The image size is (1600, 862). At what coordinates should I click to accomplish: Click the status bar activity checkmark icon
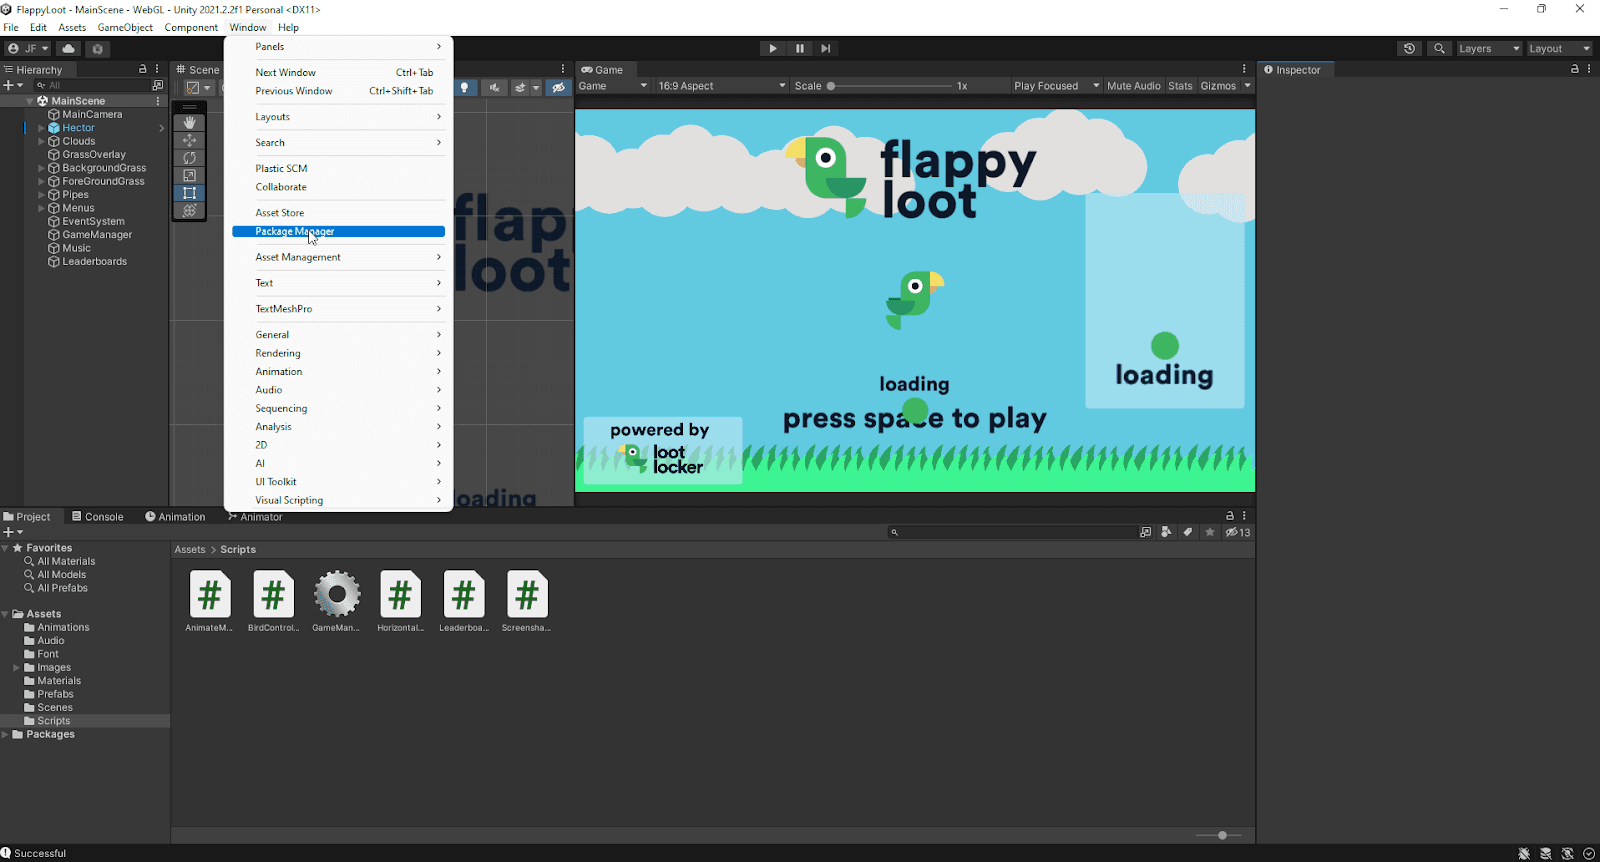point(1589,853)
